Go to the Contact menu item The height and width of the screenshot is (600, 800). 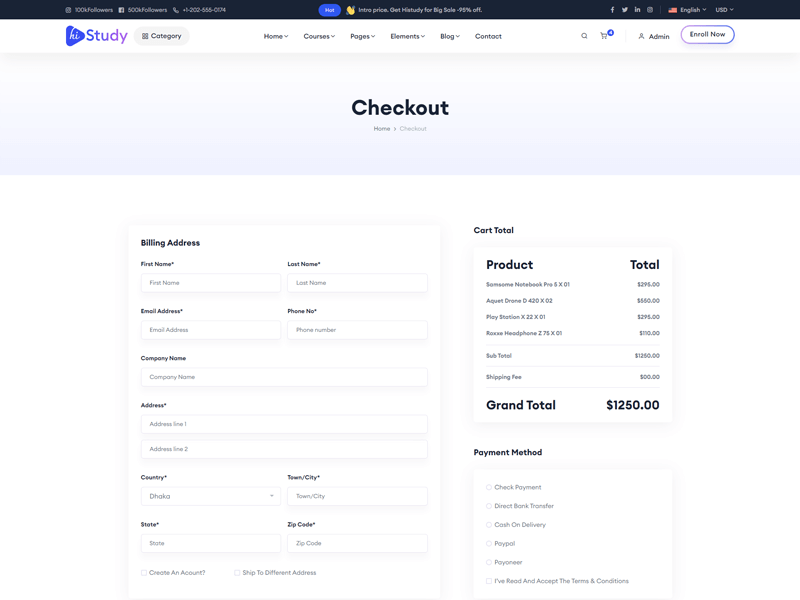click(488, 36)
